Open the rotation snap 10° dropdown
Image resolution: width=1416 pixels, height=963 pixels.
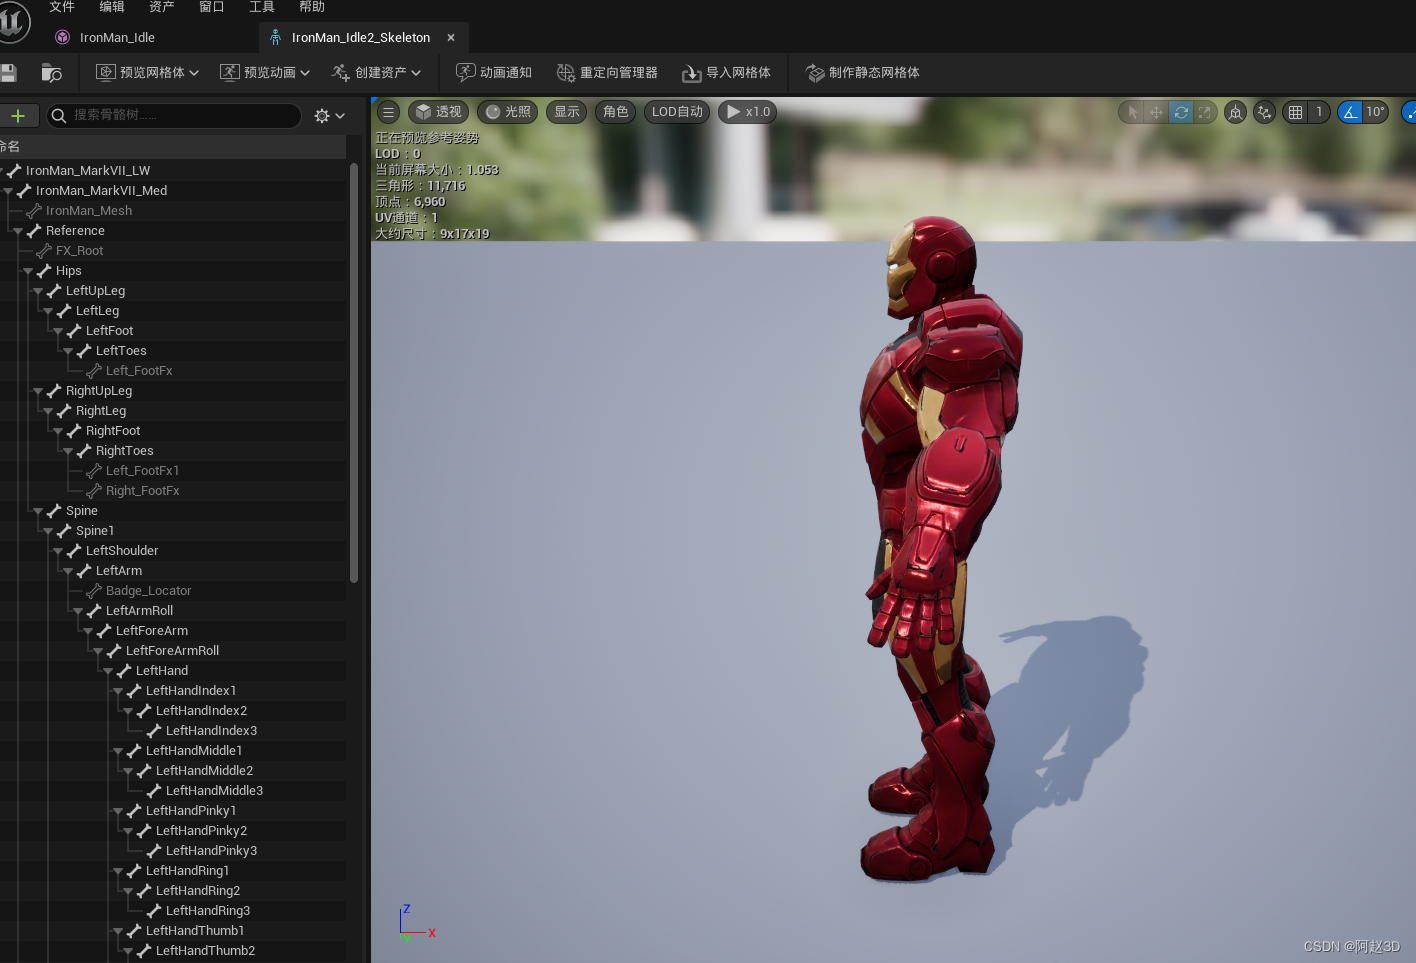pyautogui.click(x=1375, y=112)
